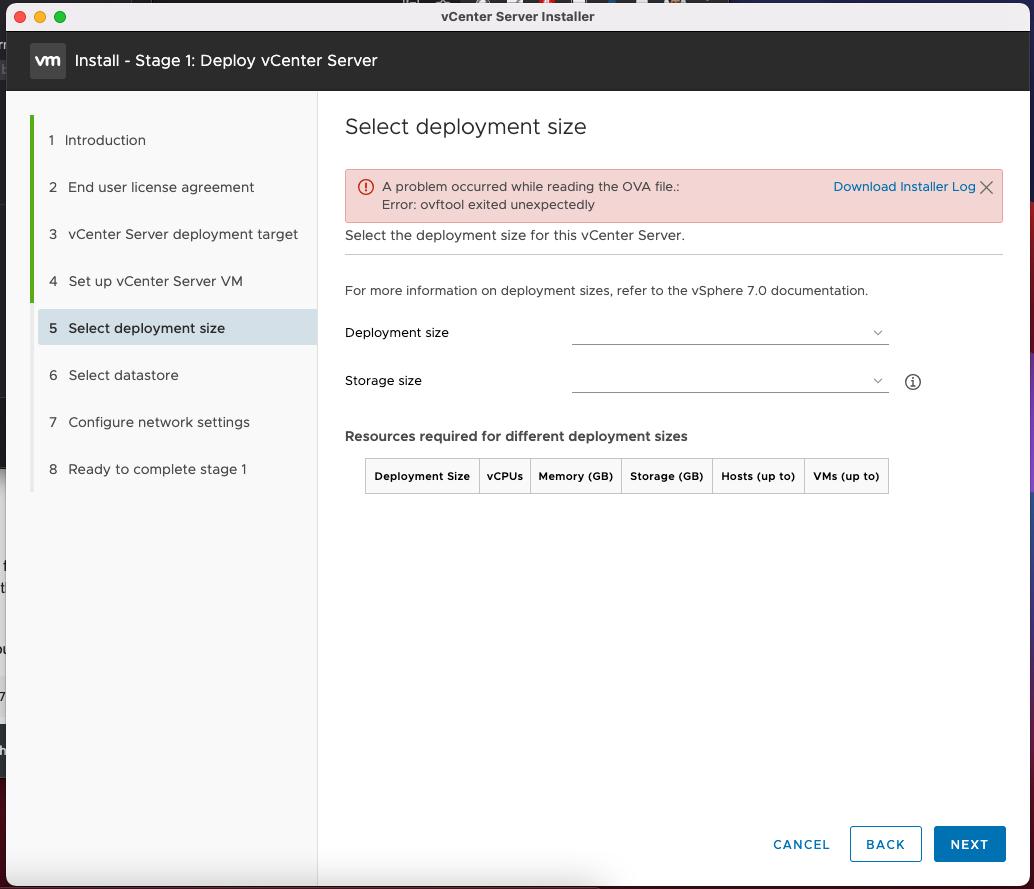This screenshot has width=1034, height=889.
Task: Click the VM logo in the header
Action: tap(47, 60)
